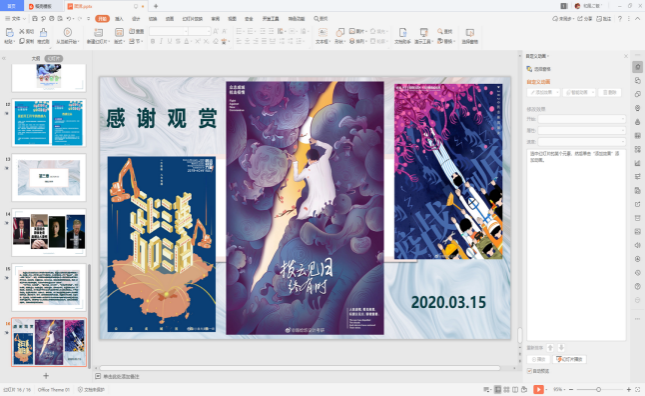Expand the zoom percentage dropdown
Image resolution: width=645 pixels, height=396 pixels.
click(x=559, y=389)
